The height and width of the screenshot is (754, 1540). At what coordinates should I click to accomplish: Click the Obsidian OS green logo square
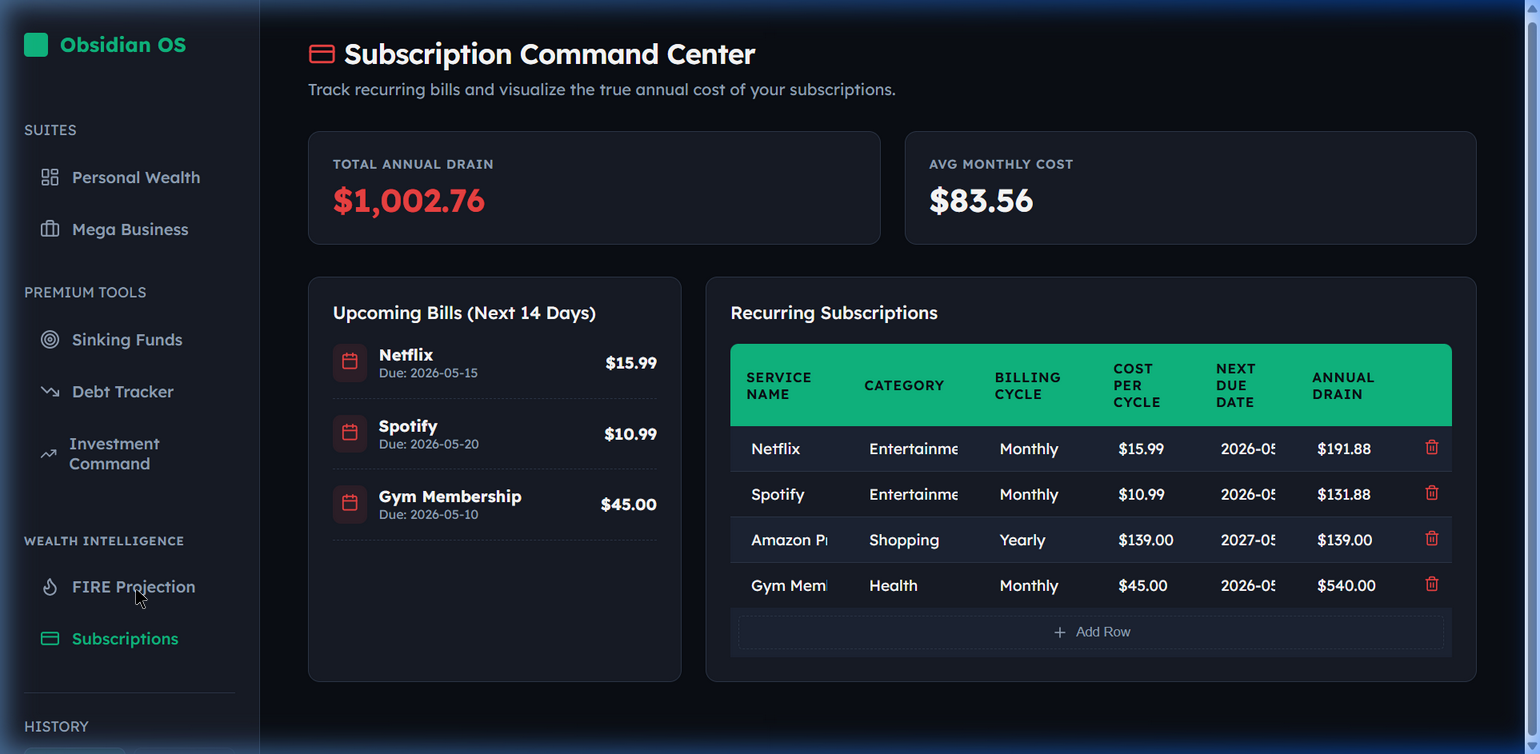click(36, 44)
